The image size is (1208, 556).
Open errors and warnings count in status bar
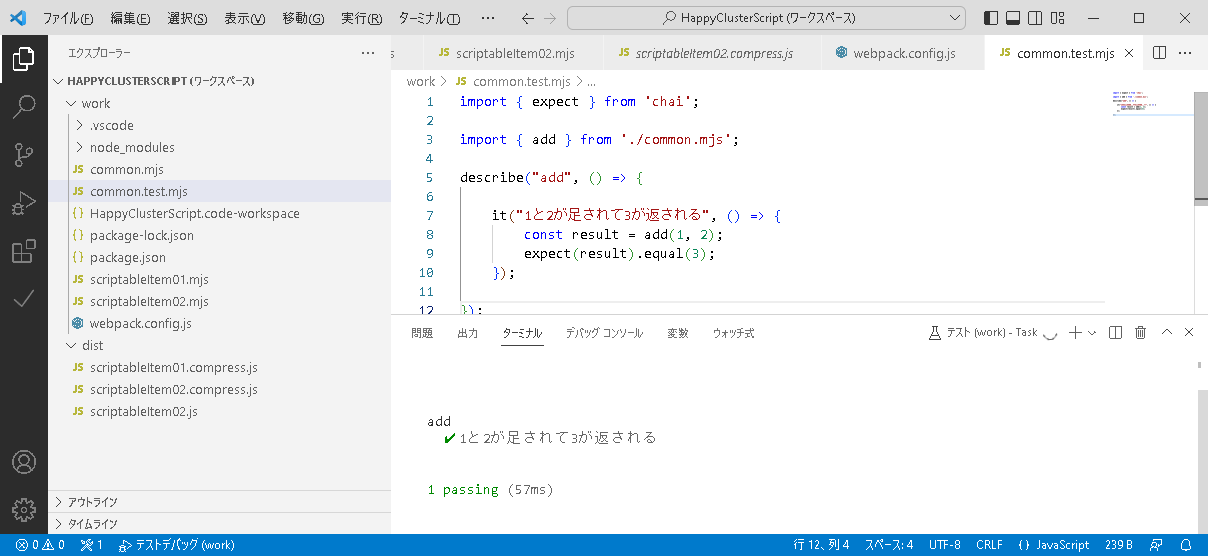pos(40,545)
